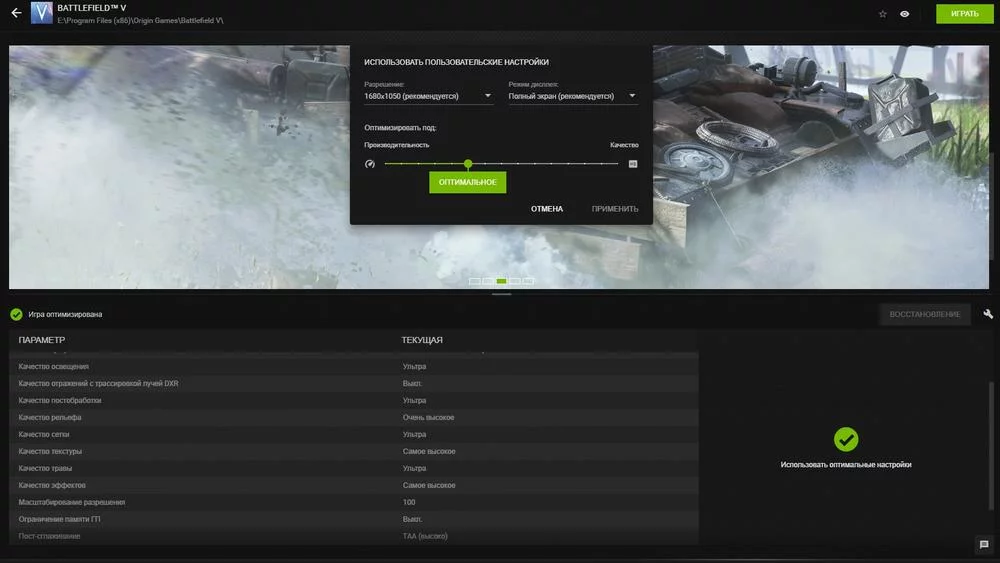Click the performance-quality slider handle
Image resolution: width=1000 pixels, height=563 pixels.
468,164
